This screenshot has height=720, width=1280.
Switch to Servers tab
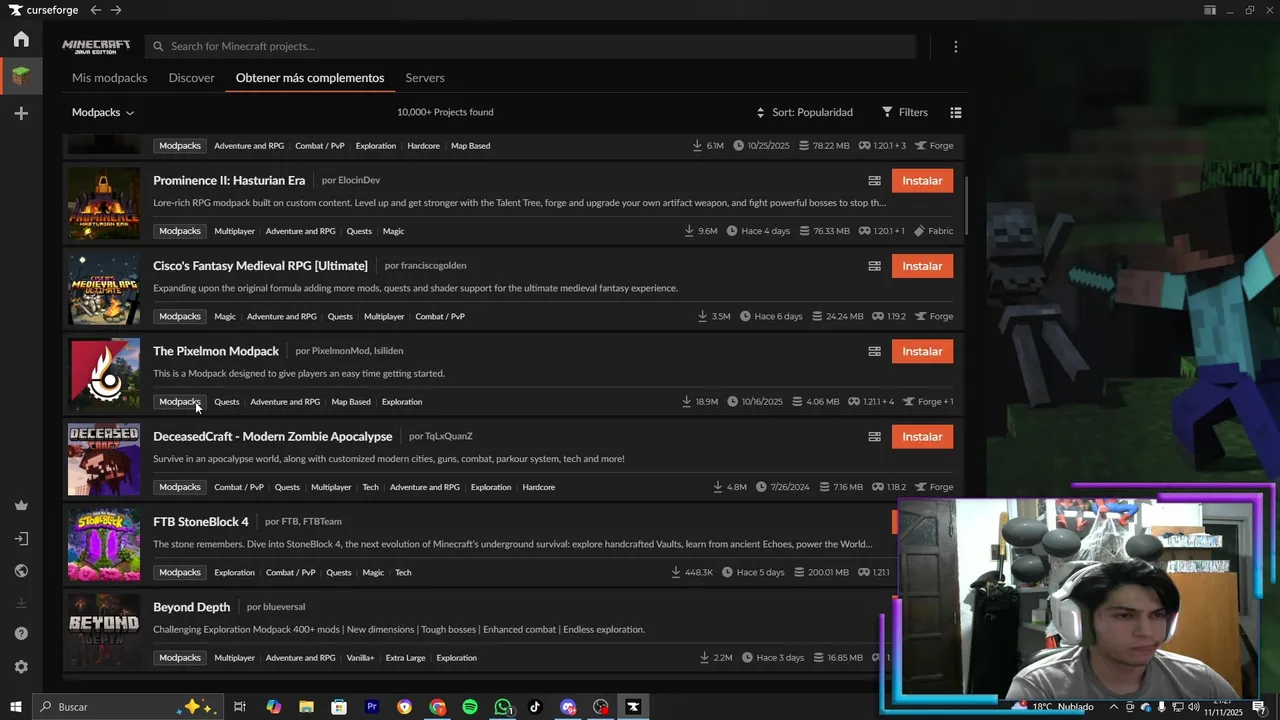point(425,78)
